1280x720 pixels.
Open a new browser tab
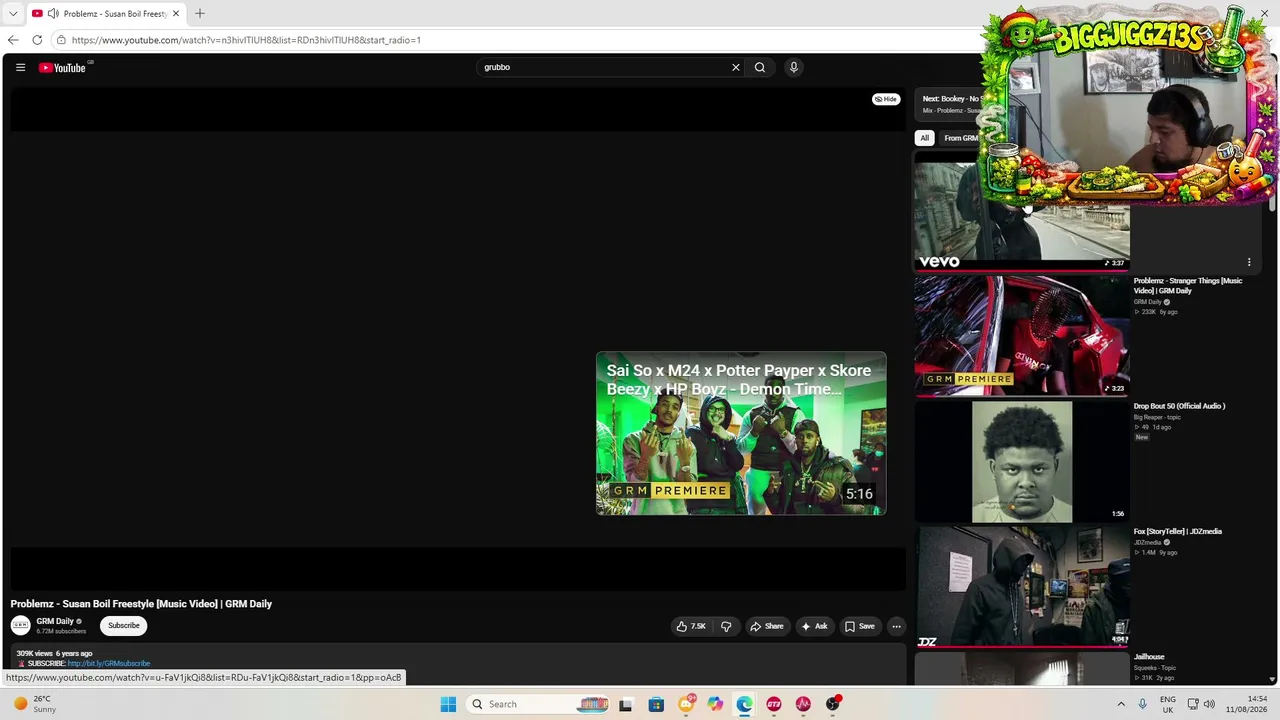click(x=200, y=14)
